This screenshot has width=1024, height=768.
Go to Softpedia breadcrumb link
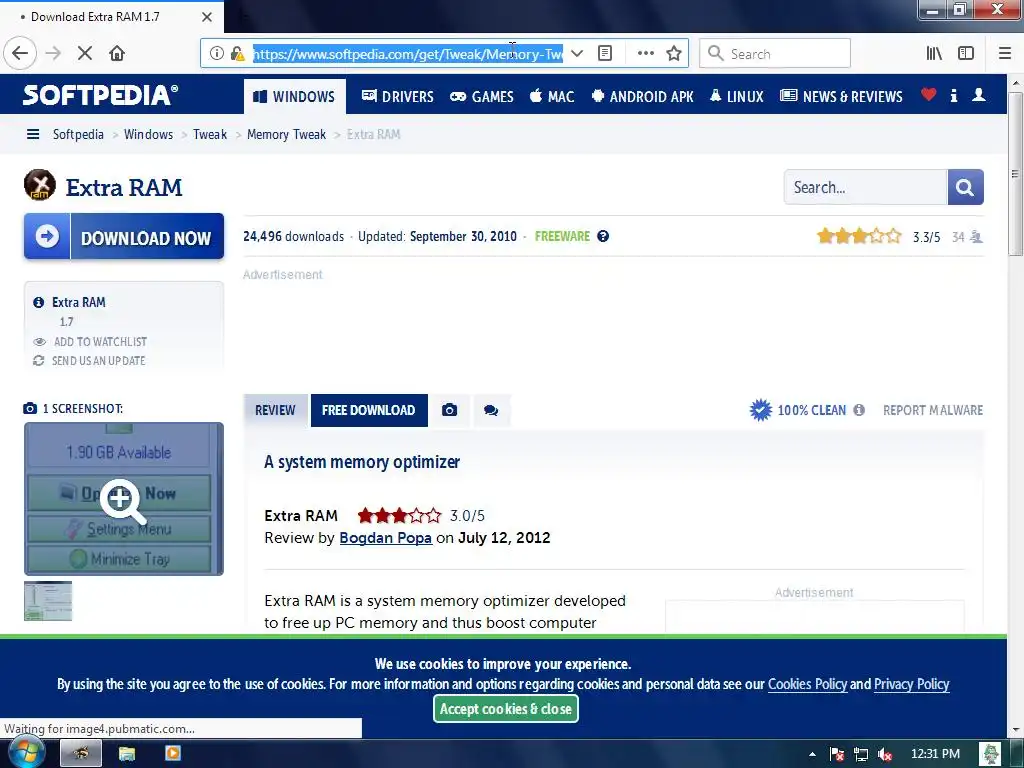pos(78,134)
